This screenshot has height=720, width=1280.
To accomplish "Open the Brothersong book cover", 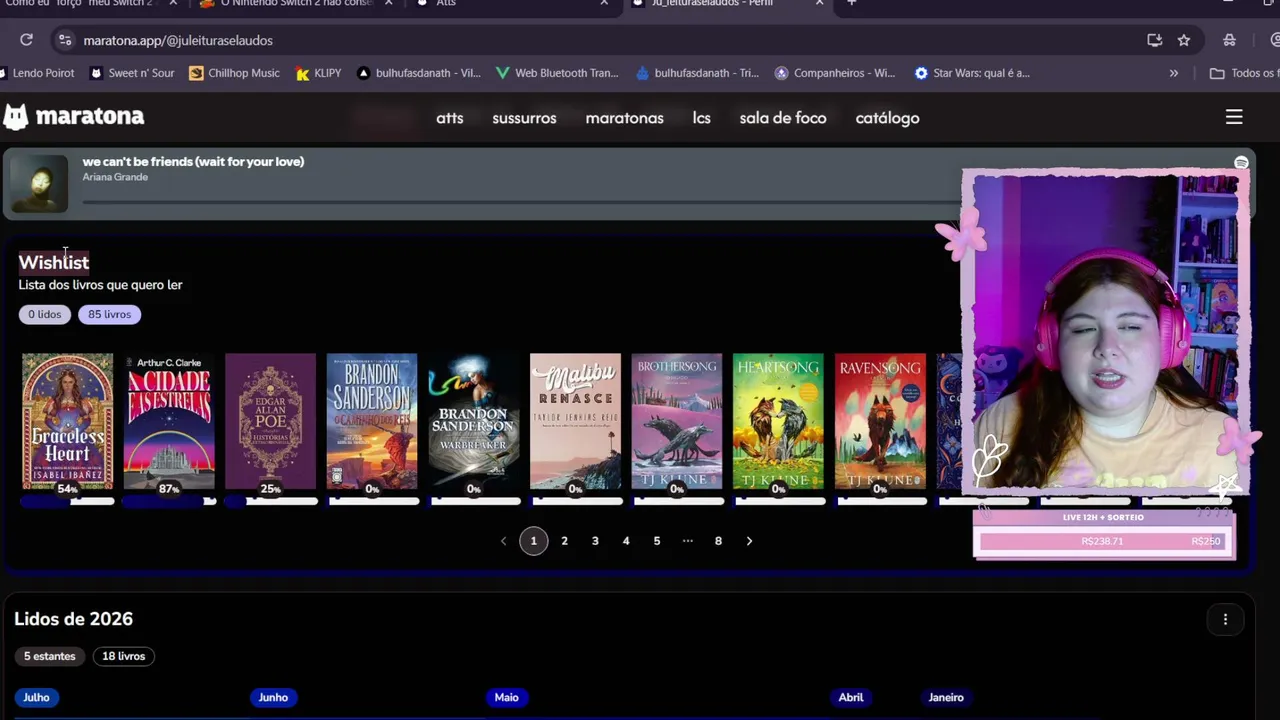I will (677, 421).
